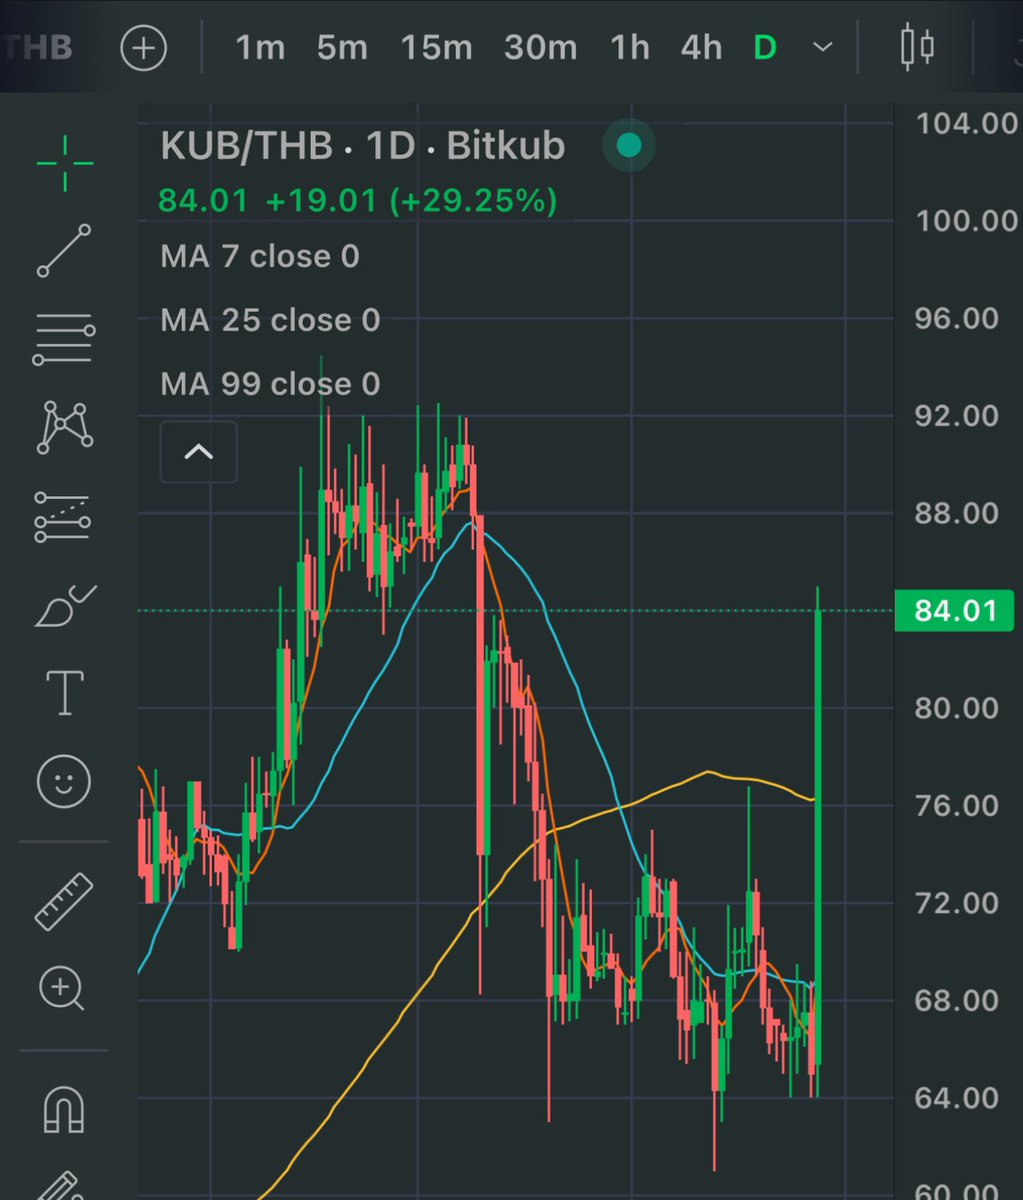Click the large green latest candle
1023x1200 pixels.
819,837
